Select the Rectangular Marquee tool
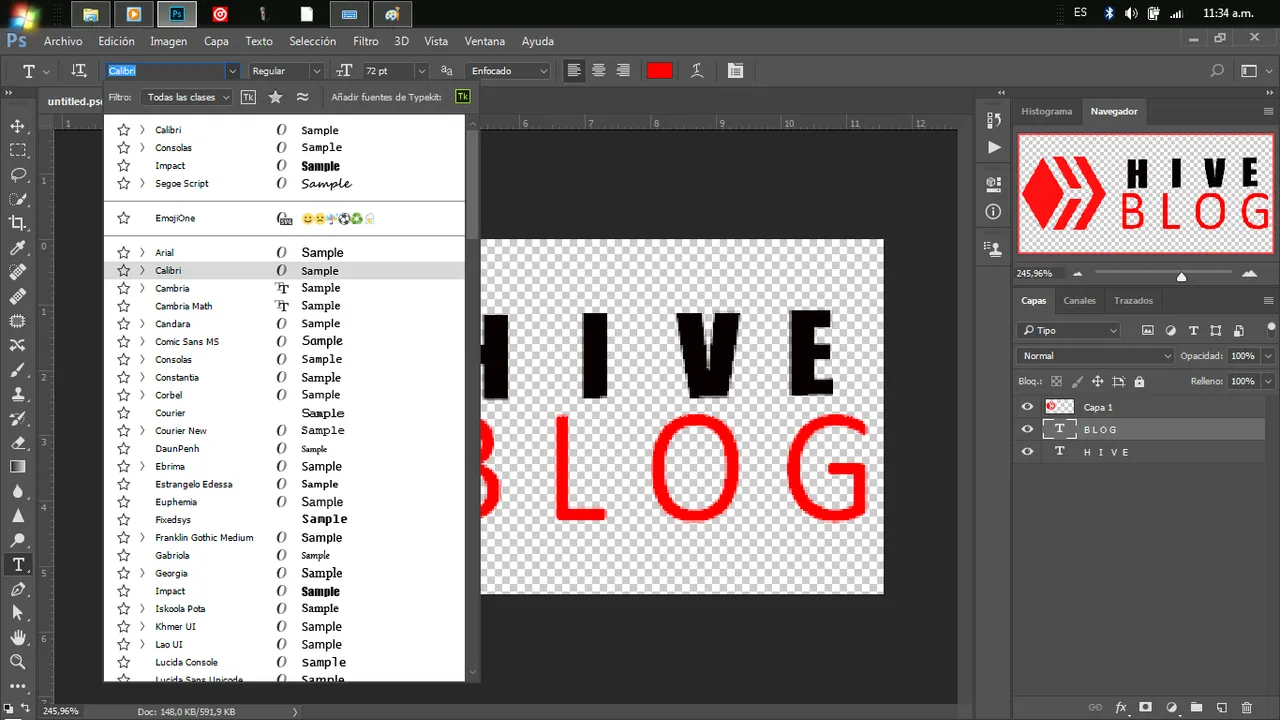This screenshot has width=1280, height=720. pyautogui.click(x=17, y=150)
